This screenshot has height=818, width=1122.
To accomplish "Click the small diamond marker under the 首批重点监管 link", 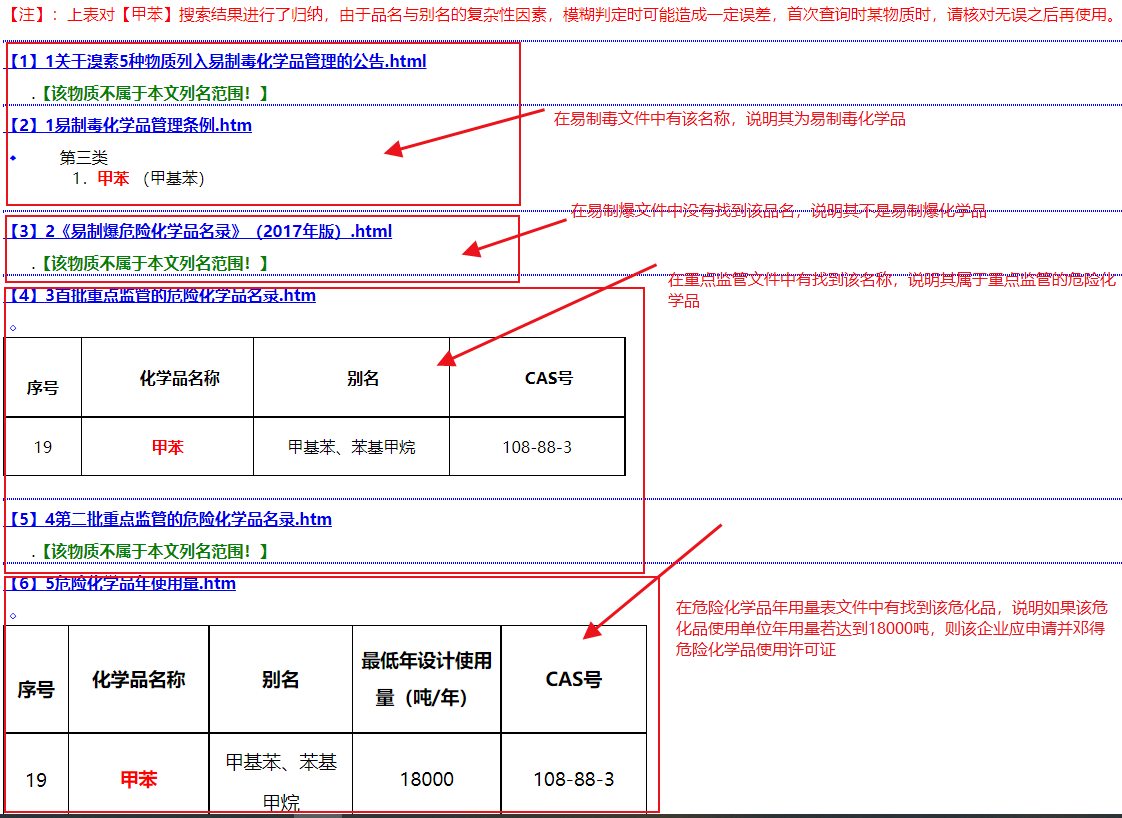I will 13,327.
